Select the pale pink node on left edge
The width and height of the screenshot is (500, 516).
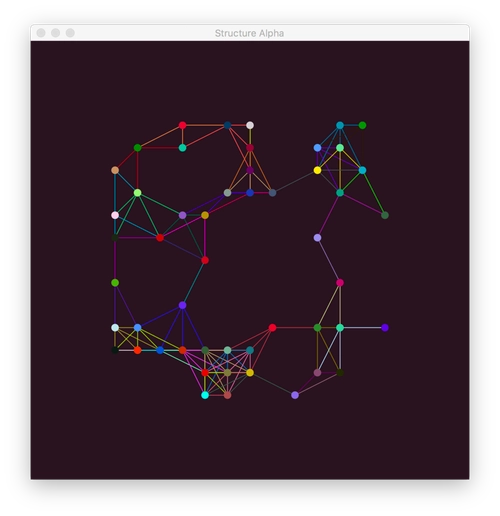click(x=115, y=215)
